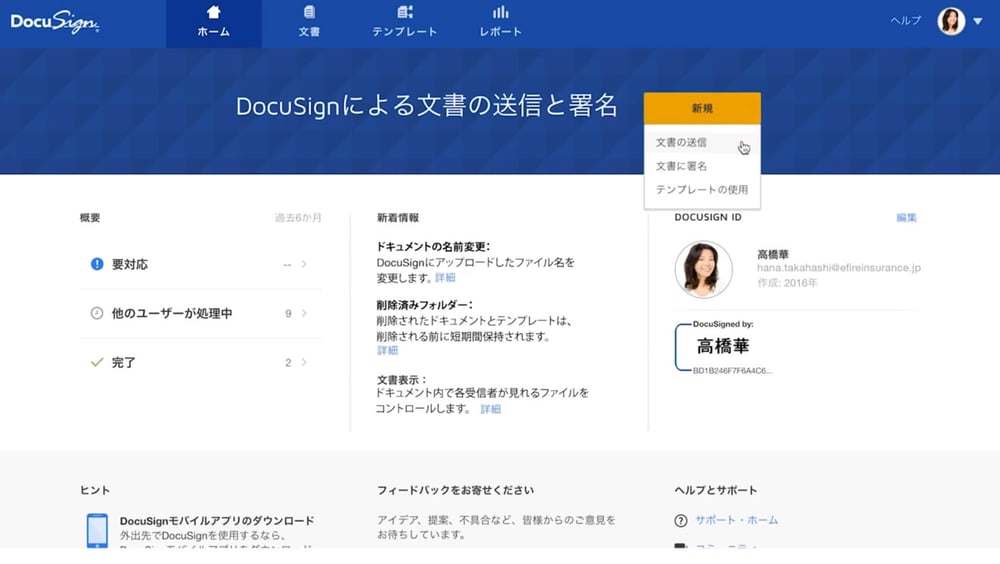Click the 過去6か月 period label

(x=298, y=218)
